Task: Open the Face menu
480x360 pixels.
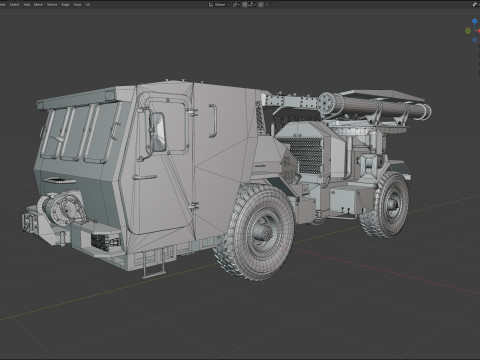Action: coord(77,5)
